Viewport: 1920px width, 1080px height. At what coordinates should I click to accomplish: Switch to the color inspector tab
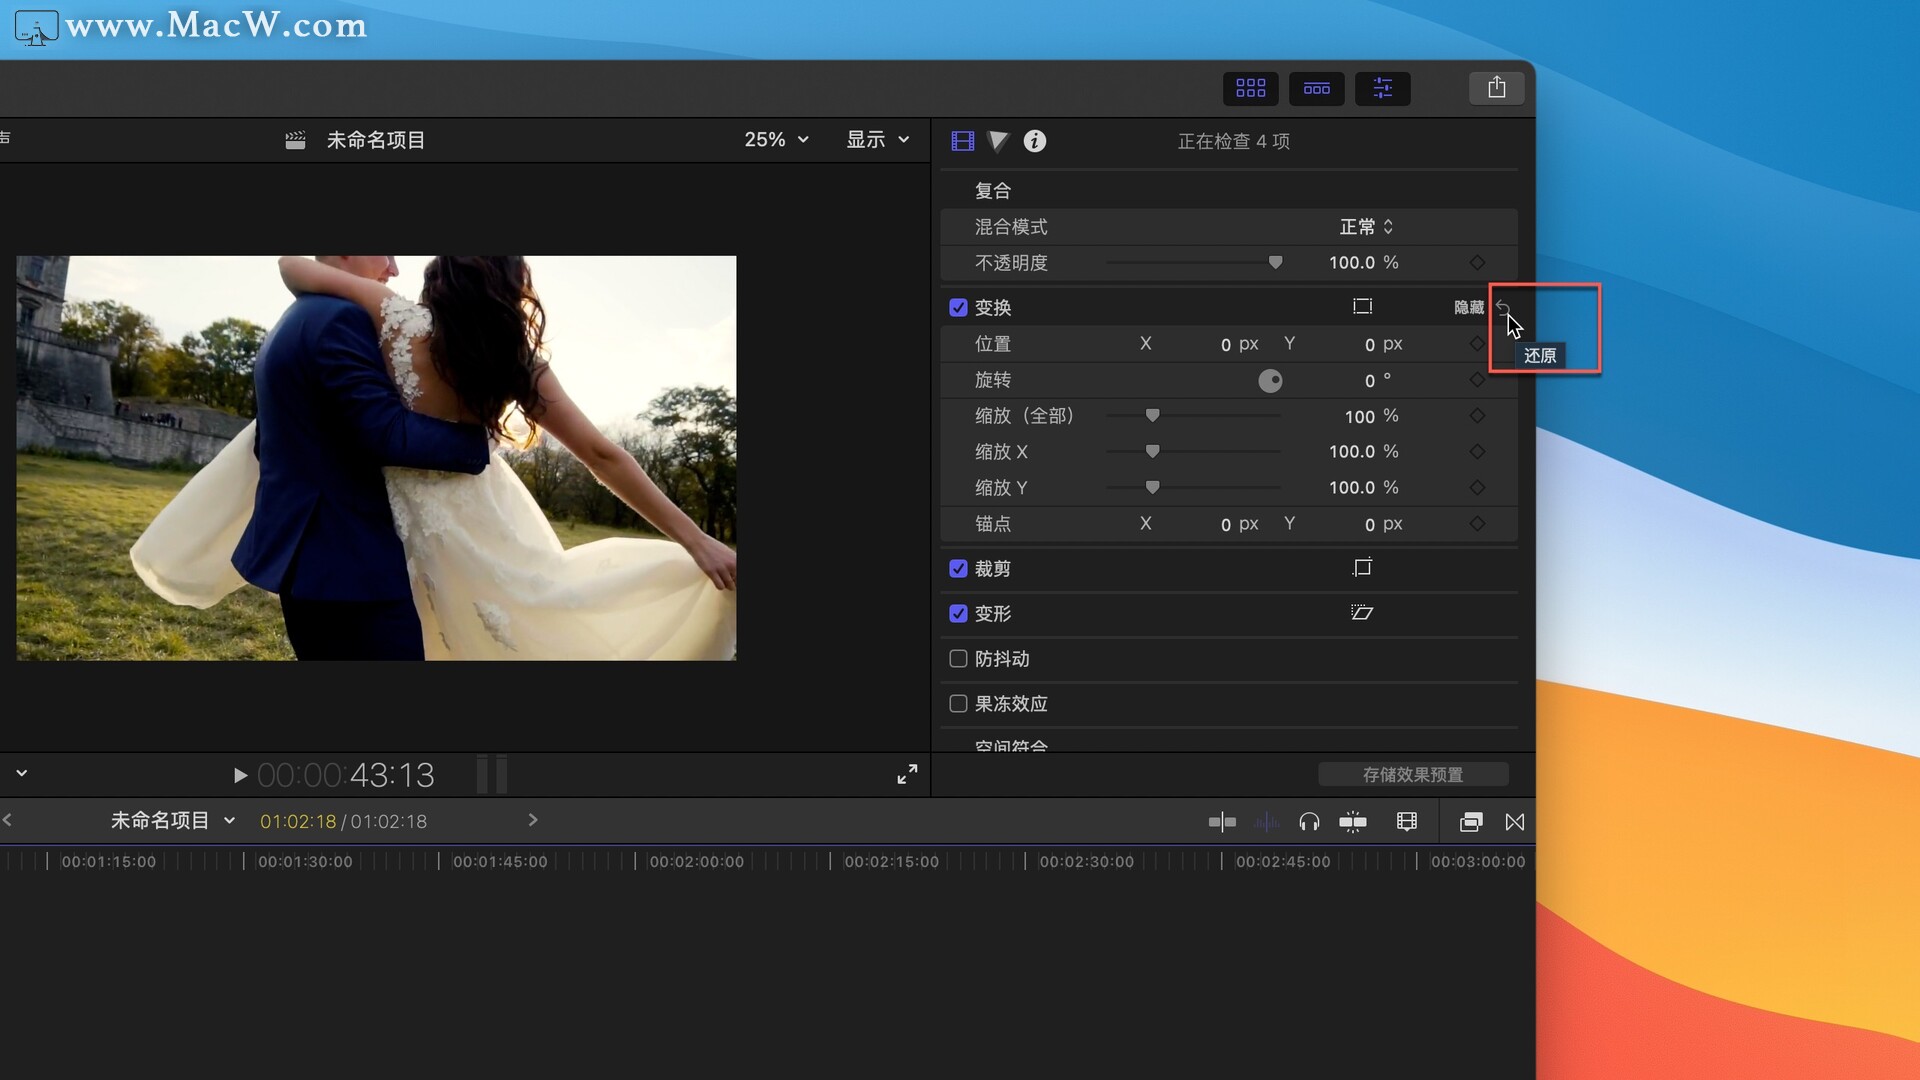coord(998,141)
